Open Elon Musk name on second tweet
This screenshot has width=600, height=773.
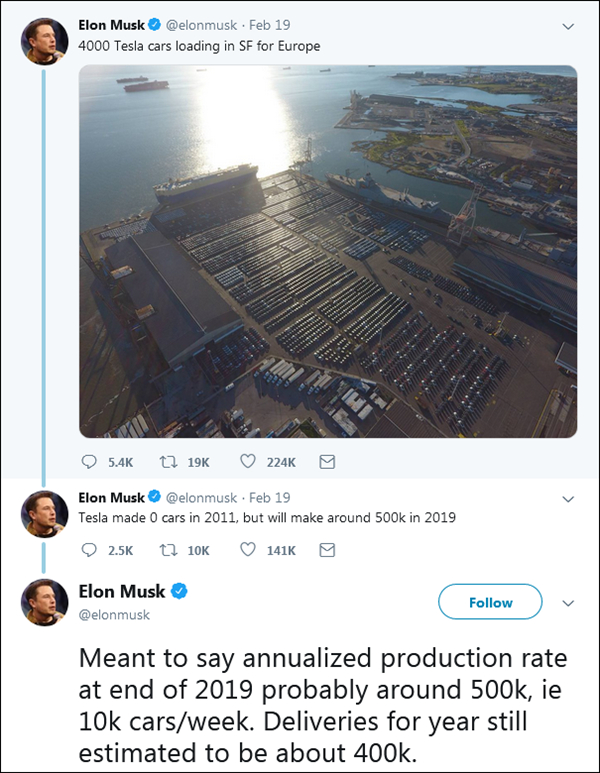pyautogui.click(x=112, y=497)
